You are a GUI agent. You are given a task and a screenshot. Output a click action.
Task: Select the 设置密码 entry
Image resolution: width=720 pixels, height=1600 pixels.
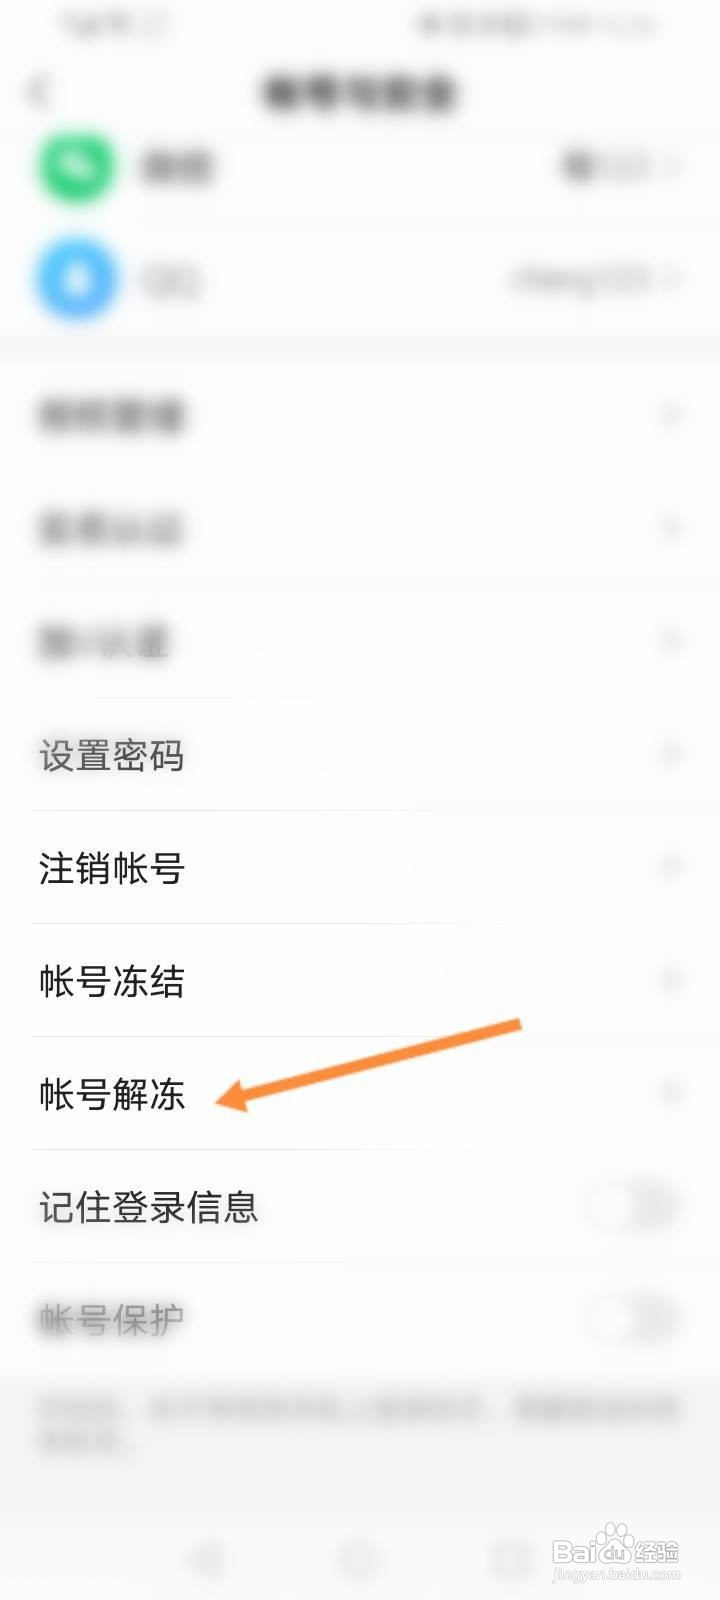tap(360, 755)
